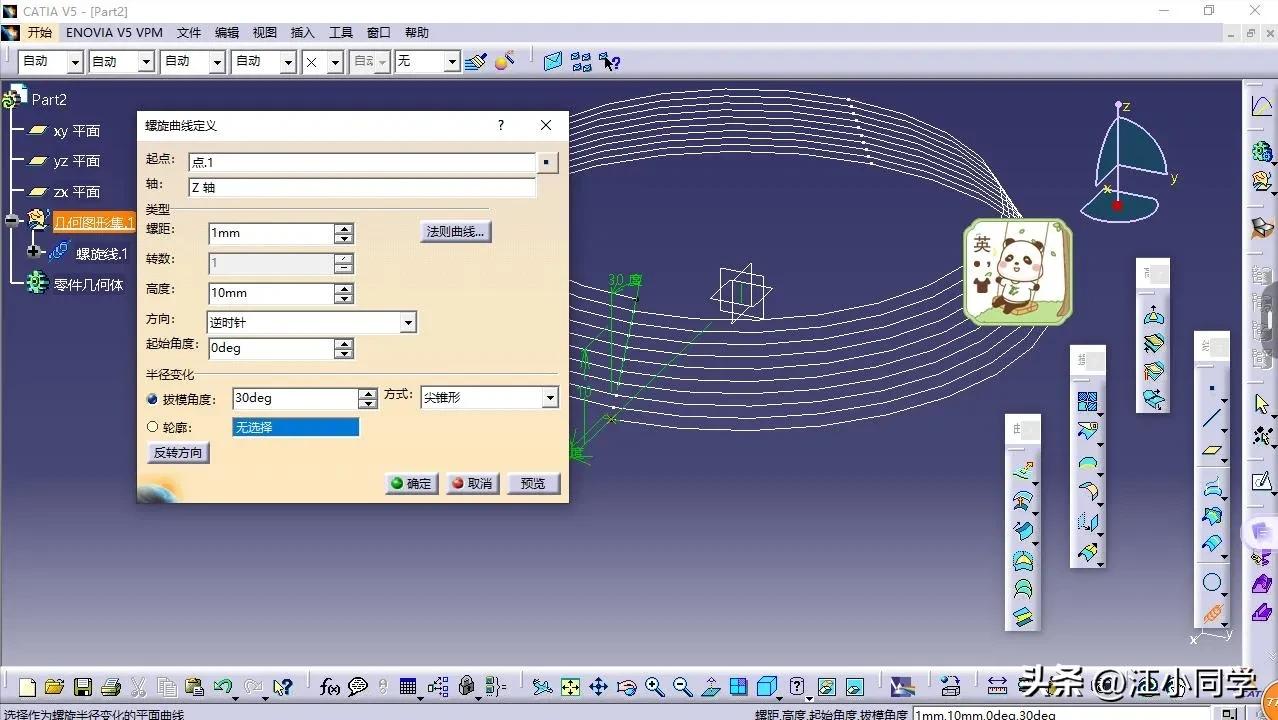The width and height of the screenshot is (1278, 720).
Task: Click the Undo arrow icon
Action: pyautogui.click(x=223, y=687)
